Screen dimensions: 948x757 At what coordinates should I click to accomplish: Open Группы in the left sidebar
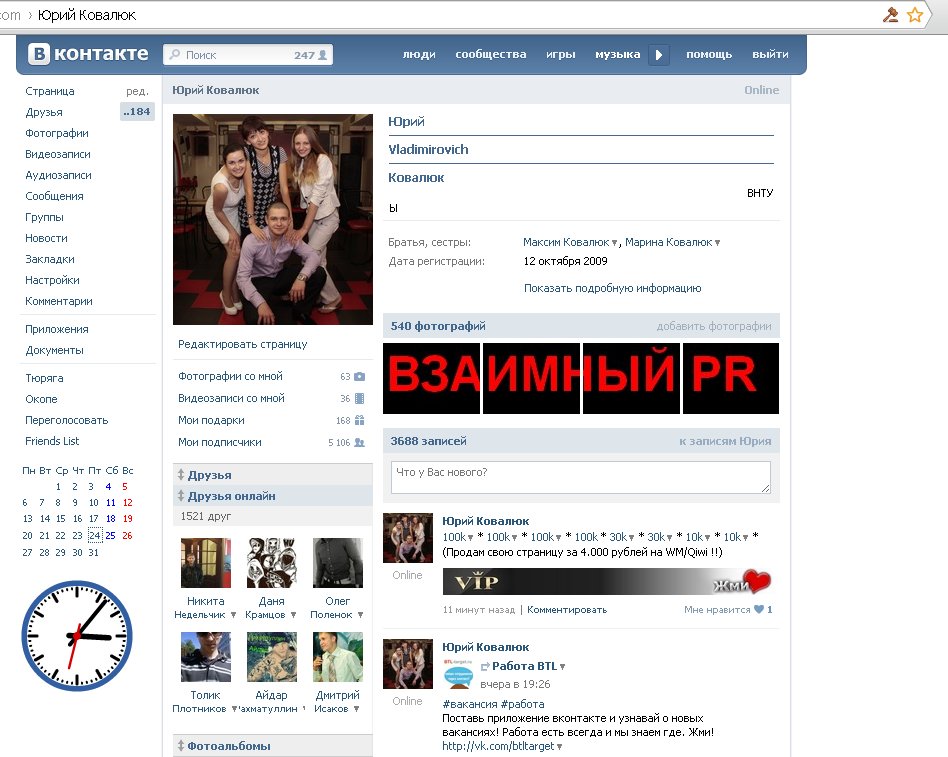tap(44, 217)
